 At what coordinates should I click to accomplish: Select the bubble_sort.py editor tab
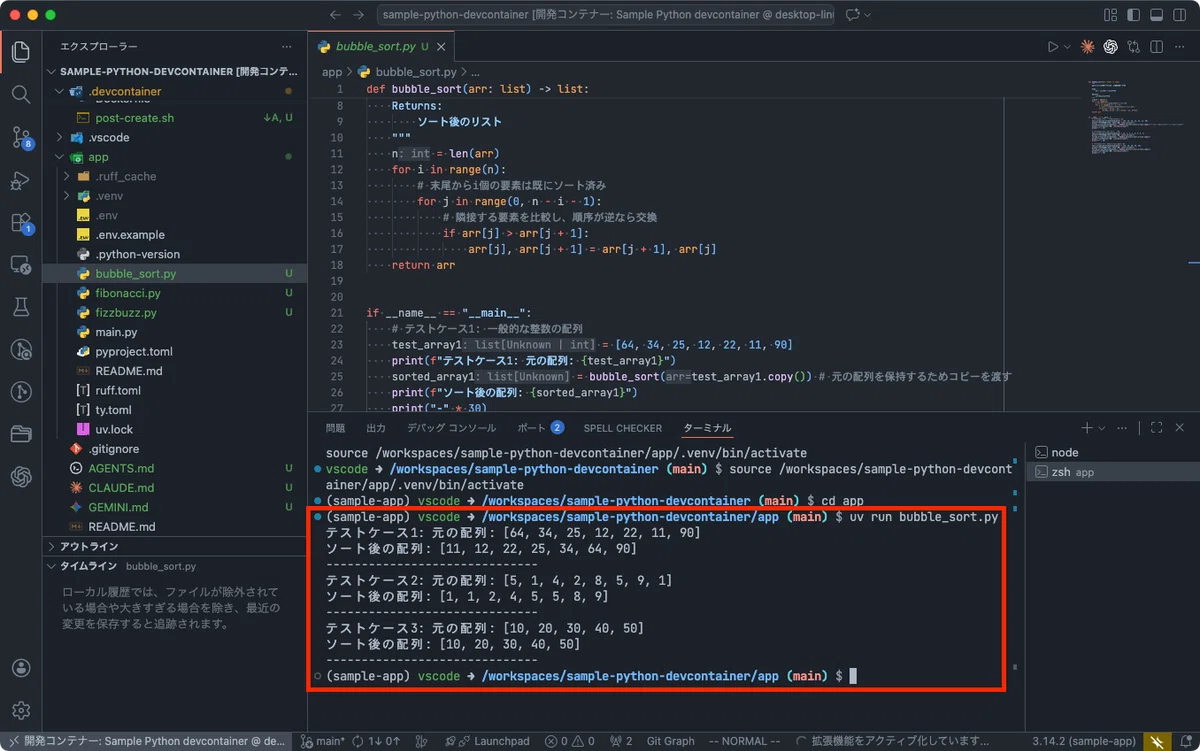(381, 47)
